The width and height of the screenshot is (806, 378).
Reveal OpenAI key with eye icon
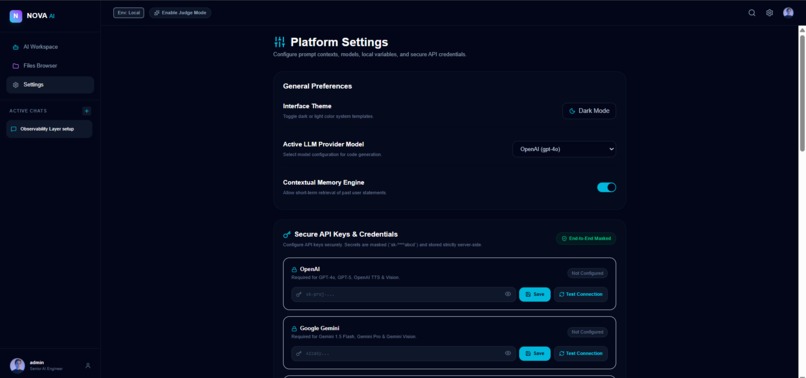pos(508,294)
